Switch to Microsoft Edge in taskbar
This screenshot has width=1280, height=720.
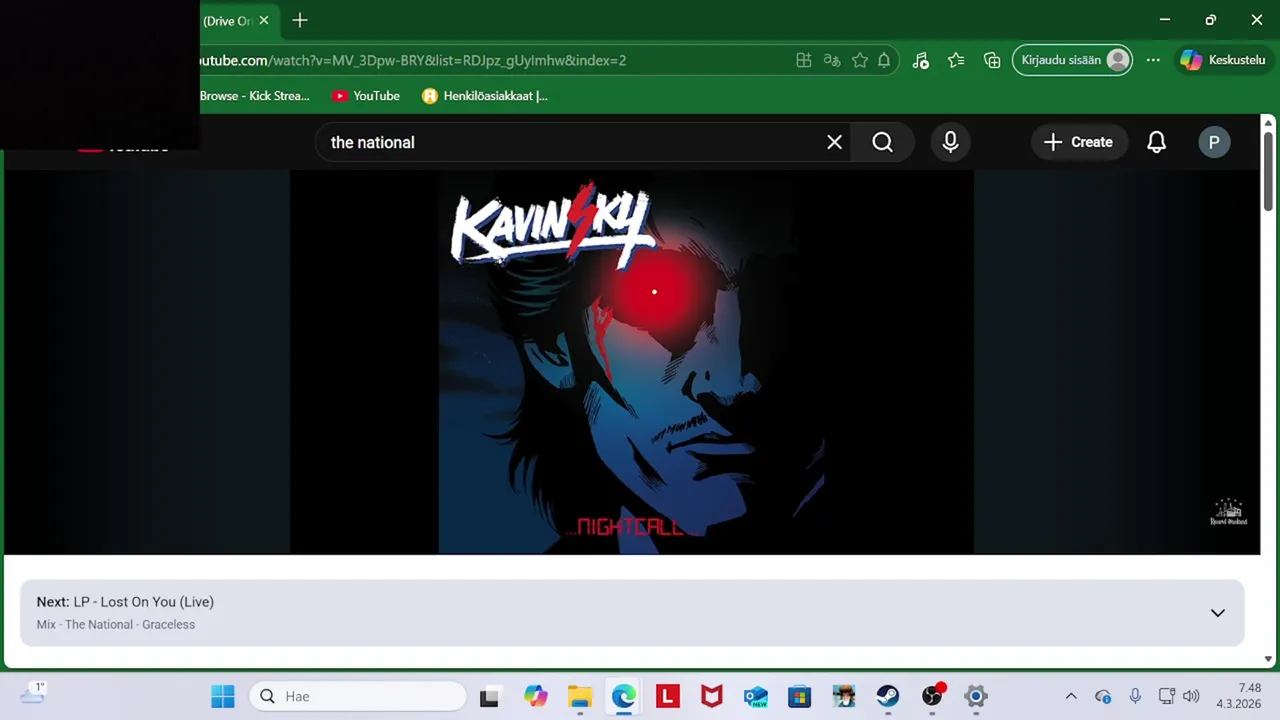click(624, 696)
